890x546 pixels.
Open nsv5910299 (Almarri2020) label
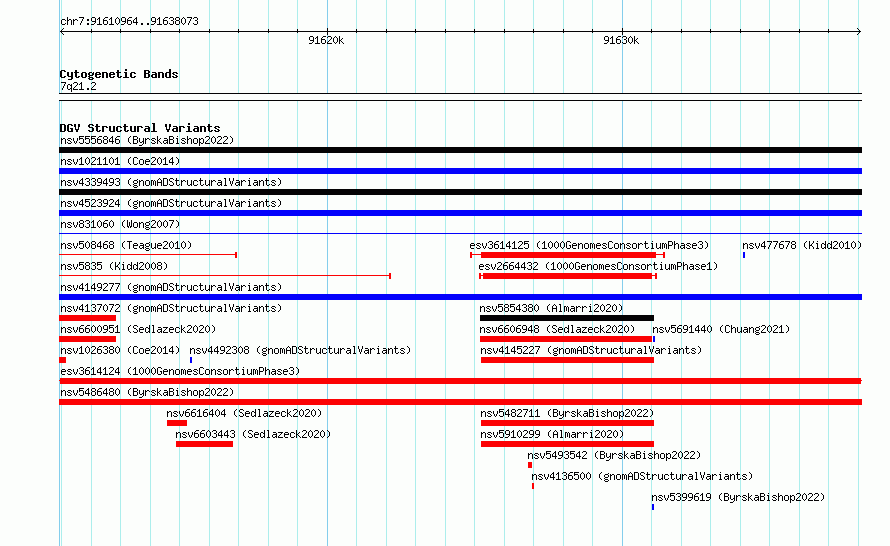tap(552, 434)
